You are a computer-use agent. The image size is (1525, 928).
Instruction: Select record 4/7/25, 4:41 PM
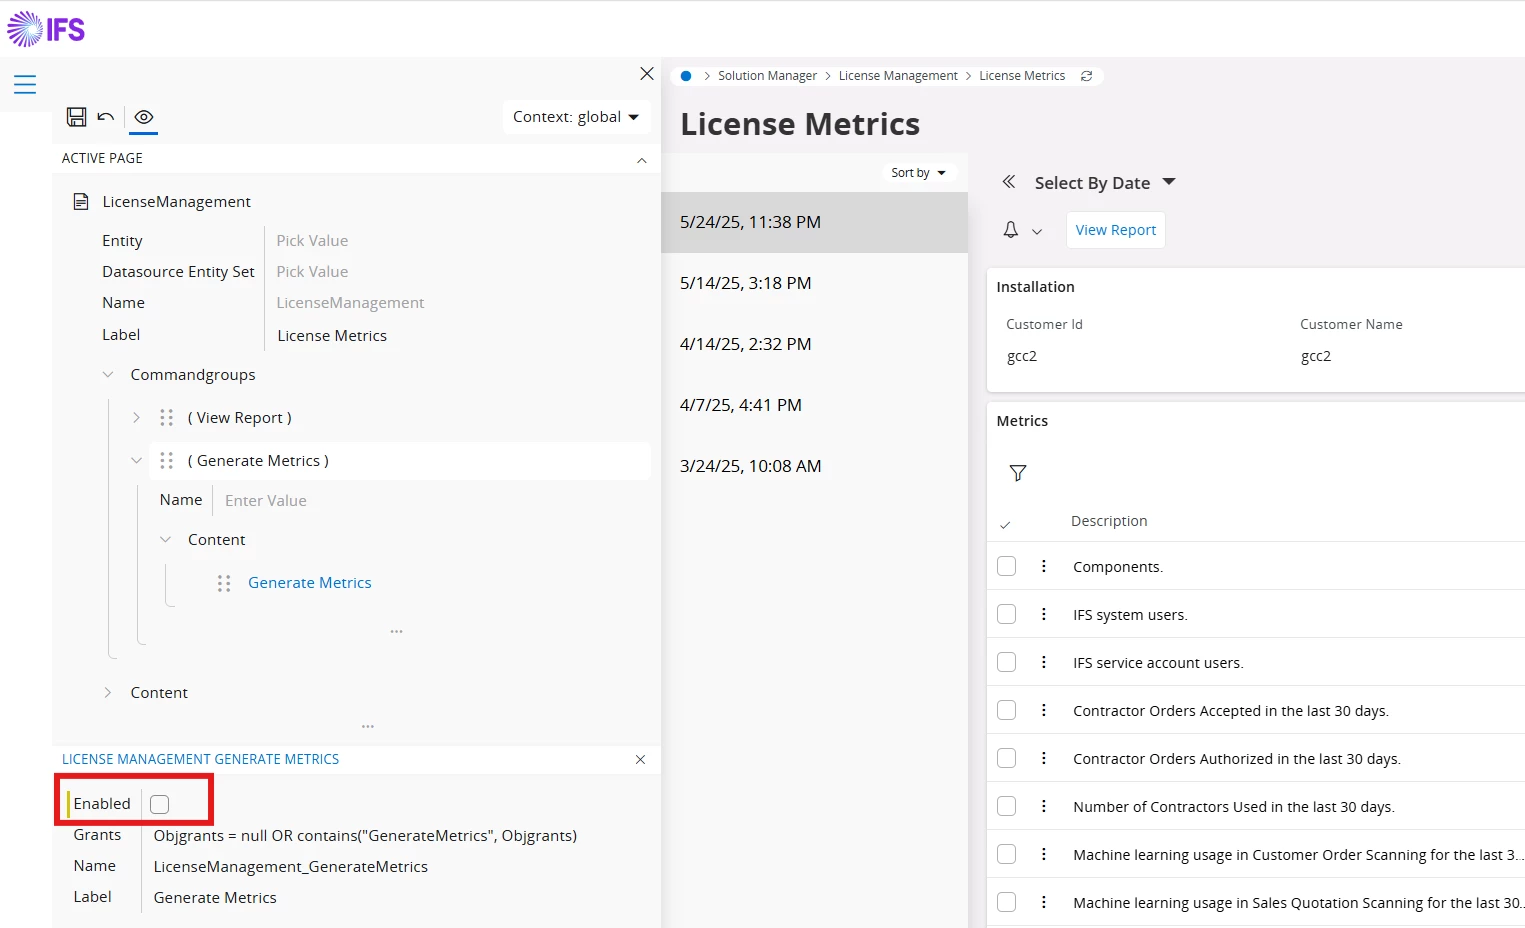pos(814,405)
